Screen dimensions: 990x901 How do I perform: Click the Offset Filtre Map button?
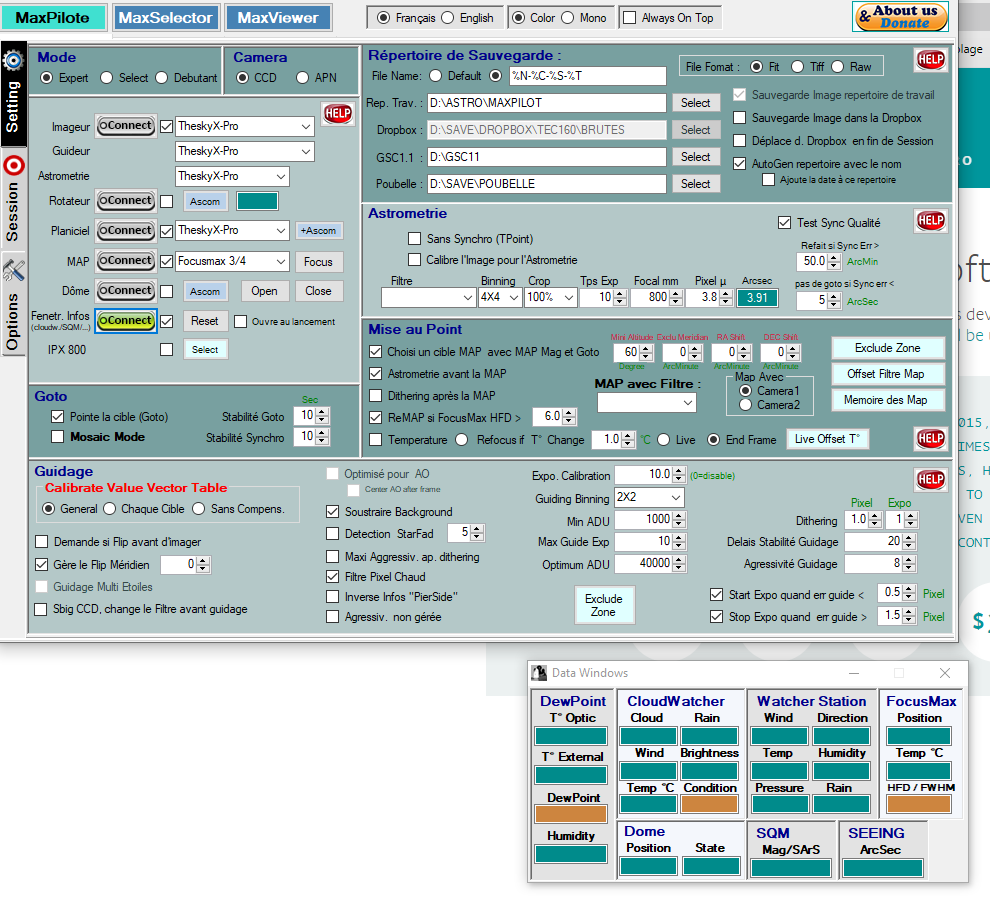click(888, 374)
